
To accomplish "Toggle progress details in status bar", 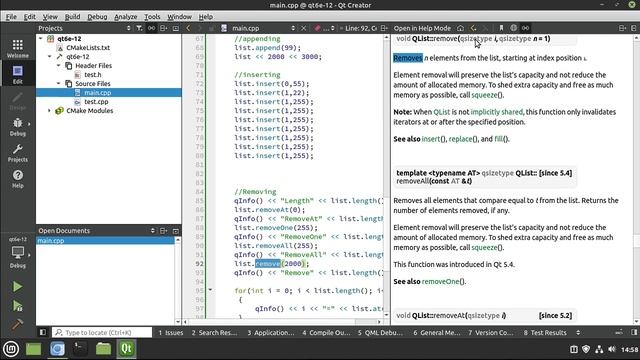I will [x=619, y=332].
